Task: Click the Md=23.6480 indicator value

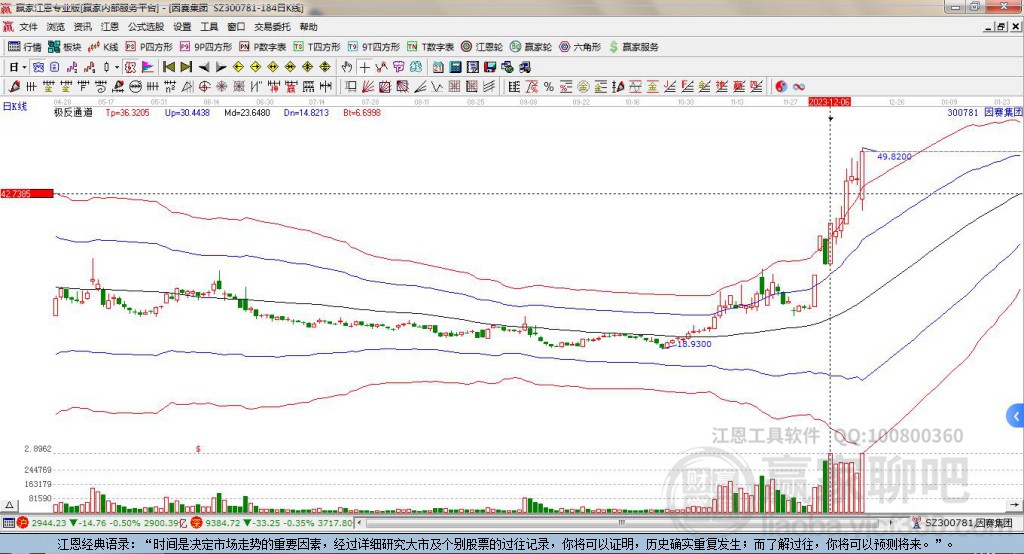Action: tap(248, 113)
